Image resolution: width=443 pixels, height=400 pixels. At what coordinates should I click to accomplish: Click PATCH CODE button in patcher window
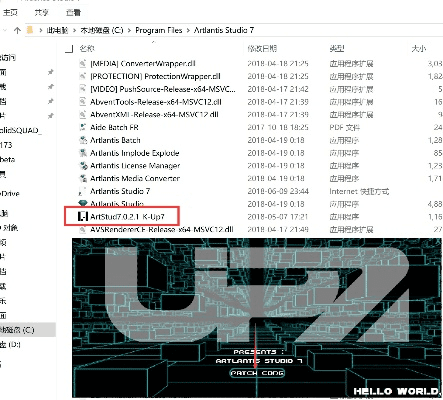coord(257,373)
